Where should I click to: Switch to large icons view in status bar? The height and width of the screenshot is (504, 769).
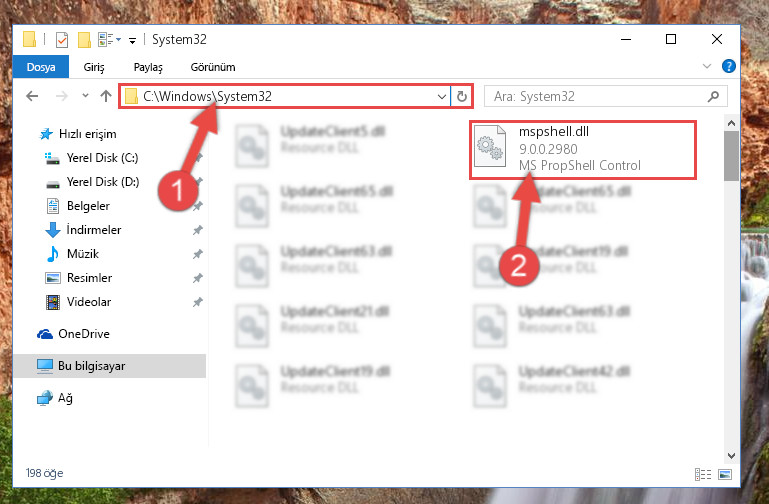coord(725,474)
